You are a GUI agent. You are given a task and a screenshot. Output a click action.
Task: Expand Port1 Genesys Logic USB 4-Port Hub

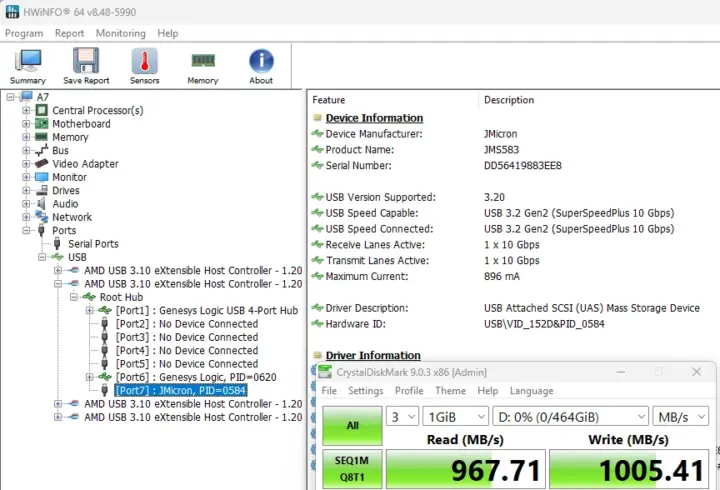point(90,310)
